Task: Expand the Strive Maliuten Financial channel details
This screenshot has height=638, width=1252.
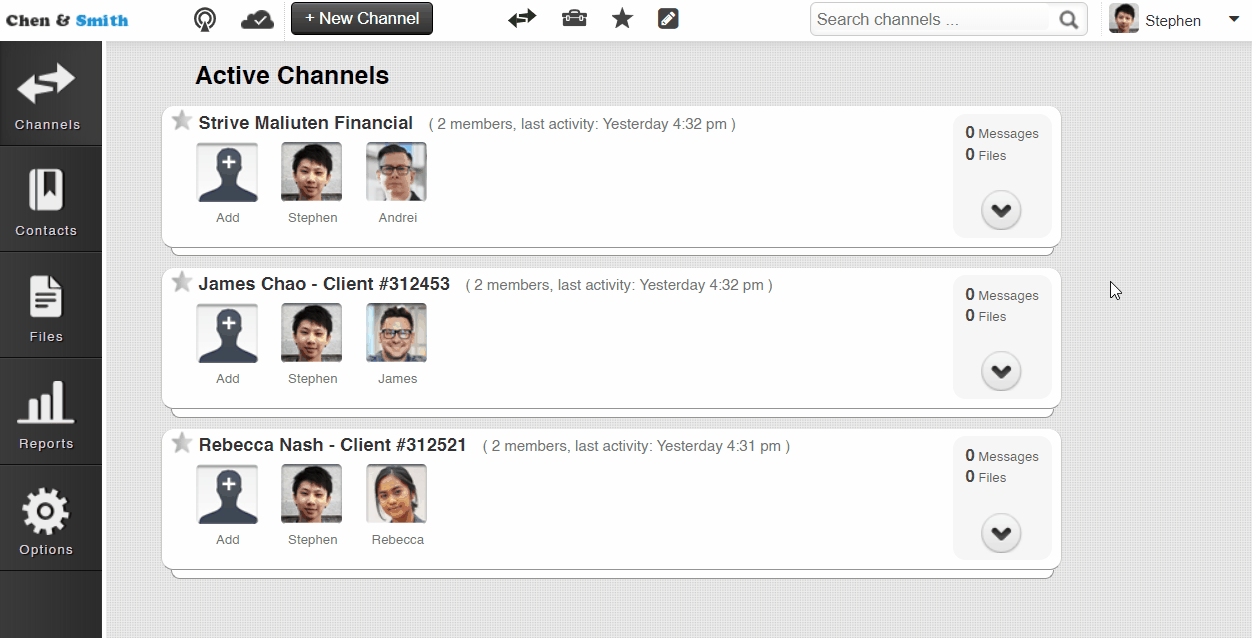Action: pyautogui.click(x=1001, y=210)
